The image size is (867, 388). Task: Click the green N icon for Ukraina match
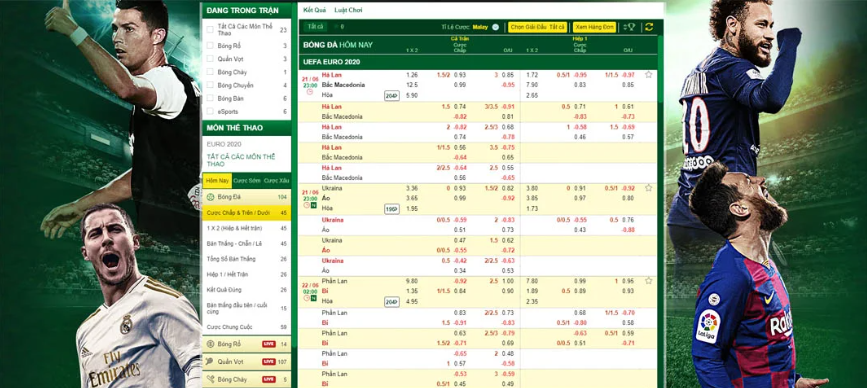click(314, 206)
